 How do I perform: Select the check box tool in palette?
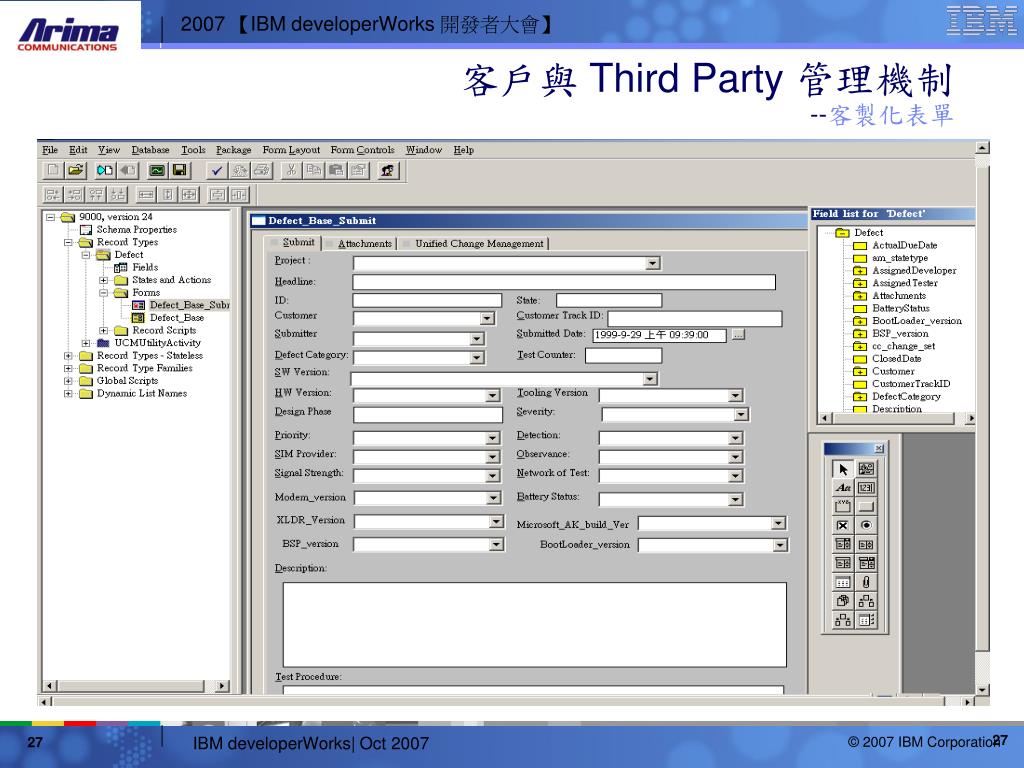point(842,525)
